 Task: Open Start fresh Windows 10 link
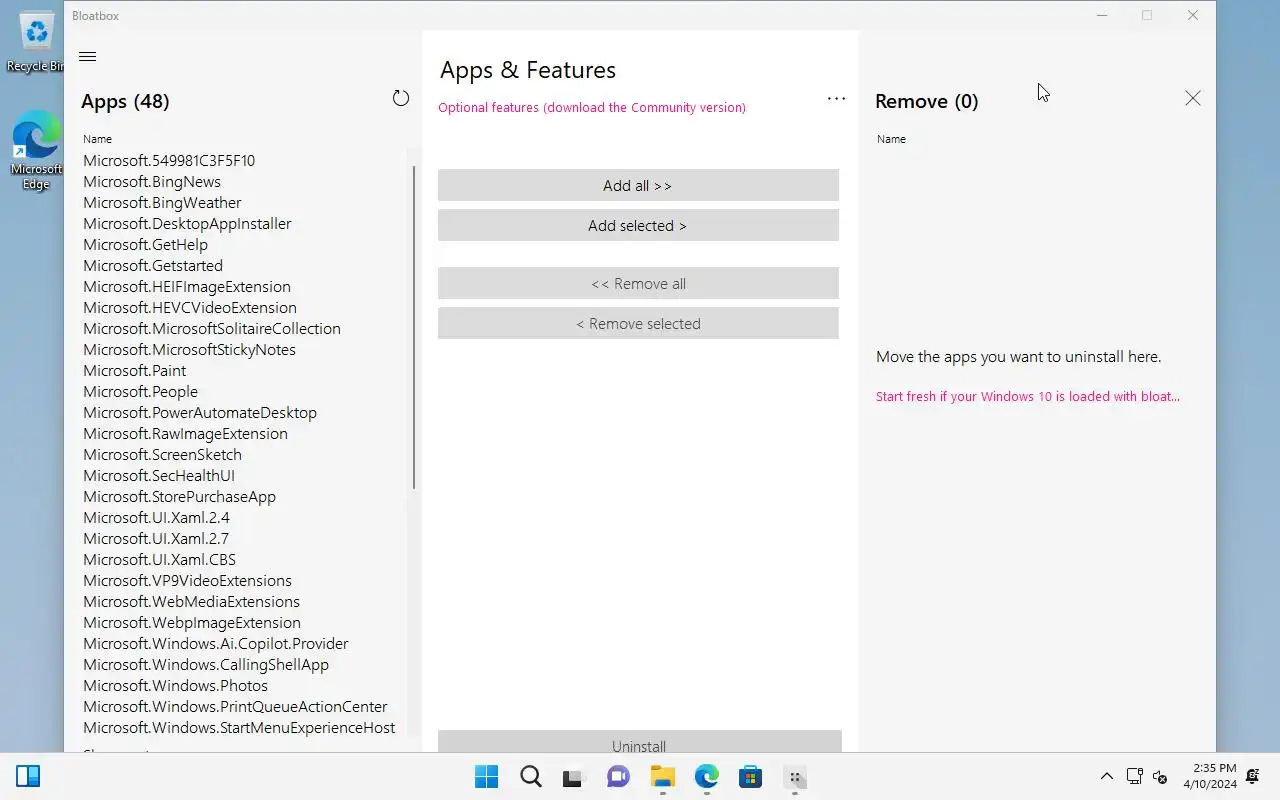tap(1028, 396)
